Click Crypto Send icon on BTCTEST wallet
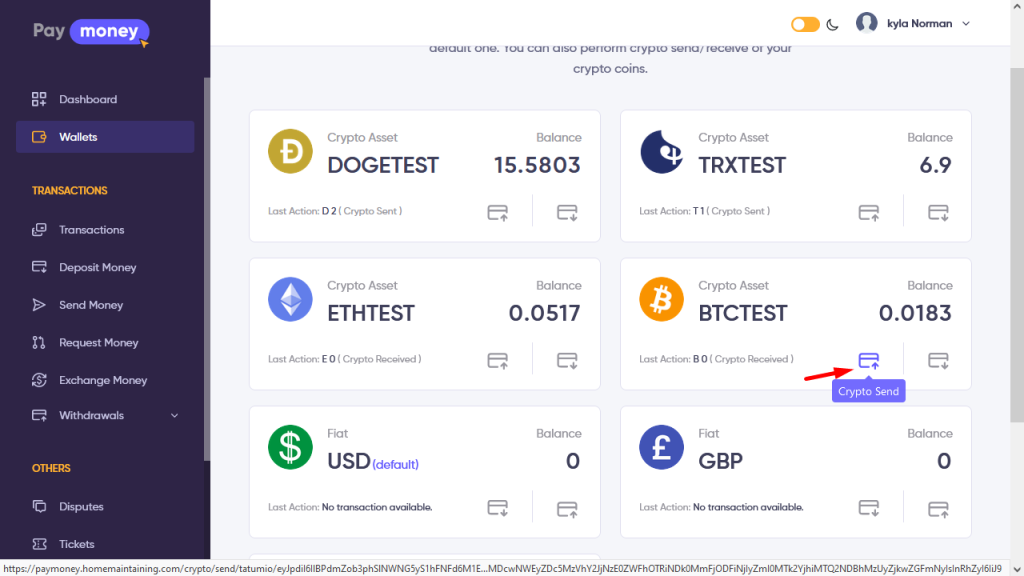This screenshot has width=1024, height=576. pyautogui.click(x=869, y=360)
